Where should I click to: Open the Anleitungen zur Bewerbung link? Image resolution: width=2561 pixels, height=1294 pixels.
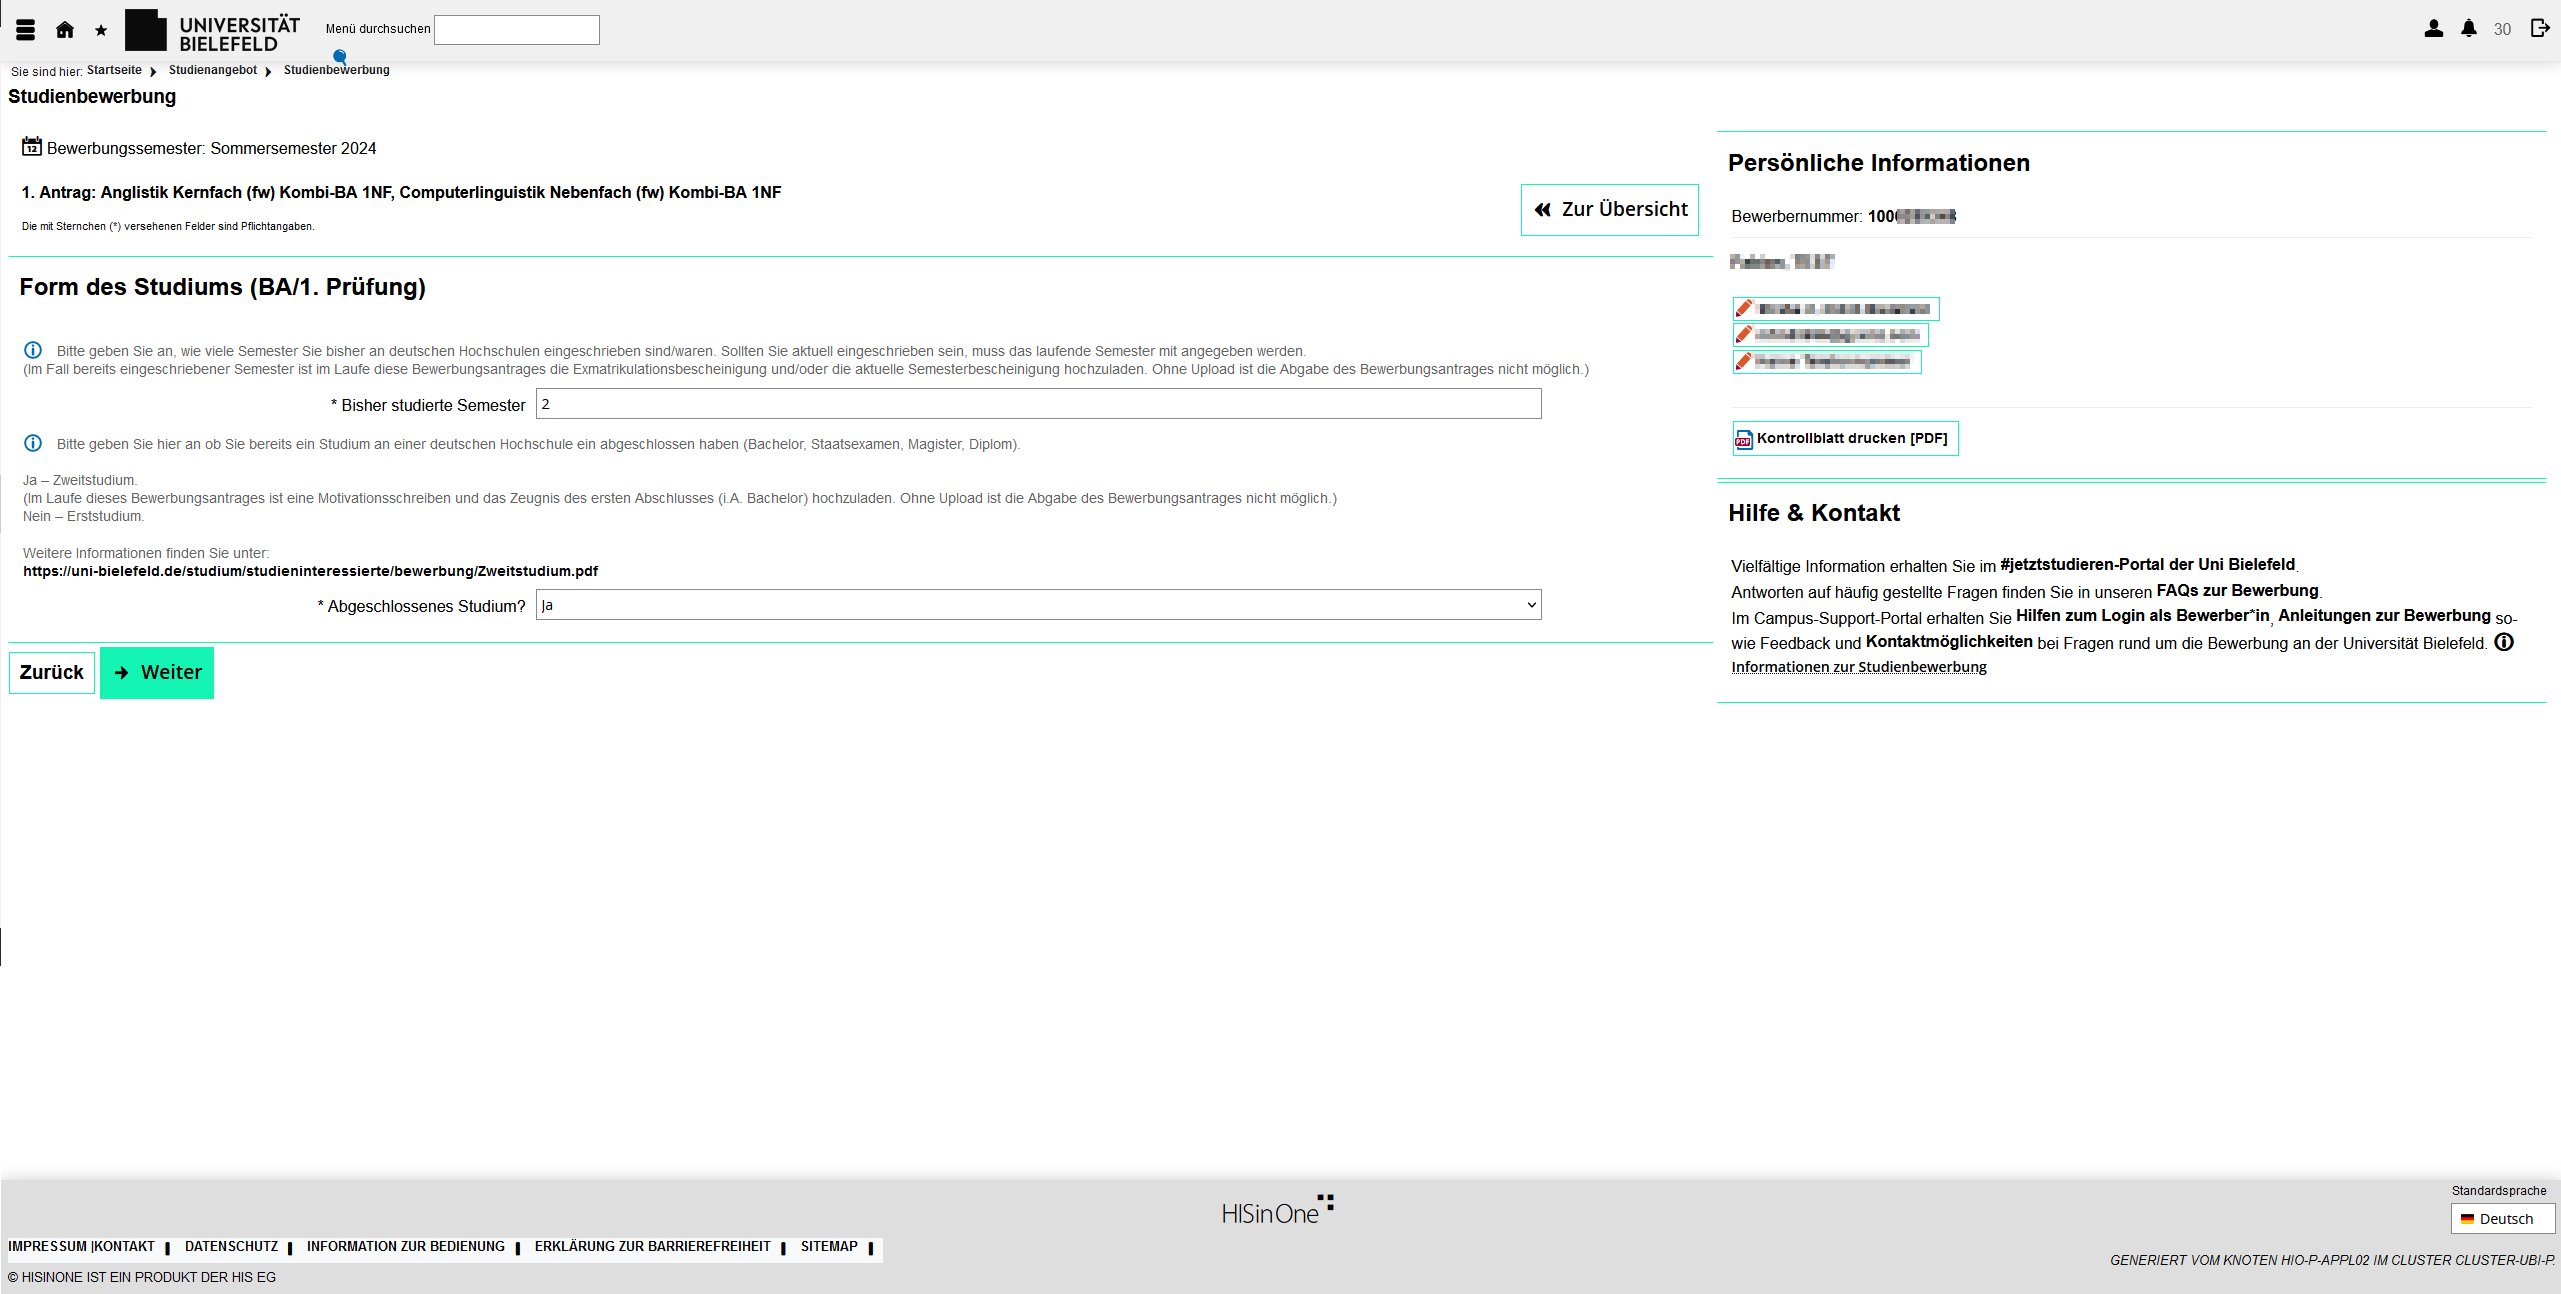(x=2384, y=616)
